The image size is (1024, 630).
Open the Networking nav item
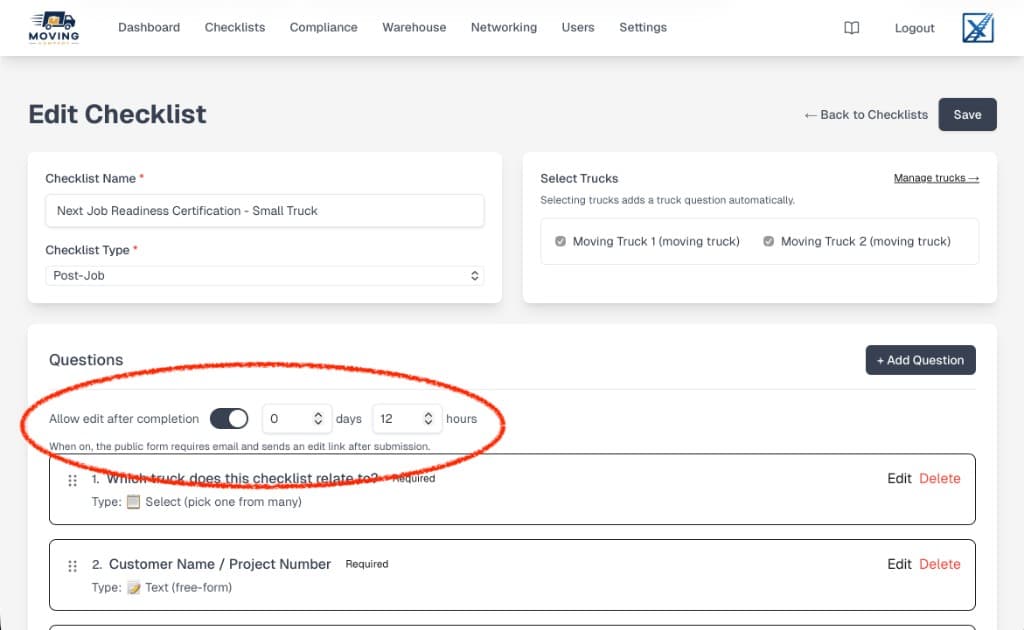point(504,27)
